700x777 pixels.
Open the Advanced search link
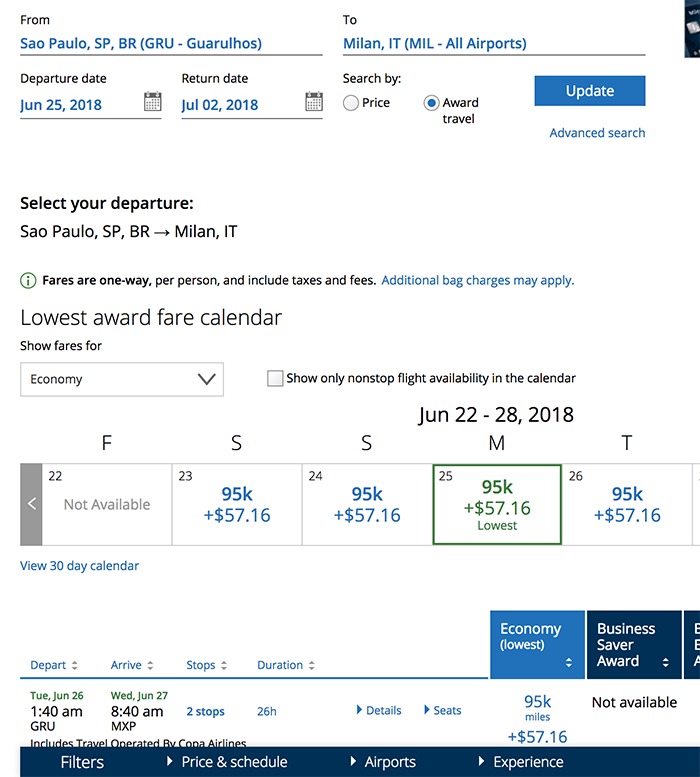[x=597, y=133]
